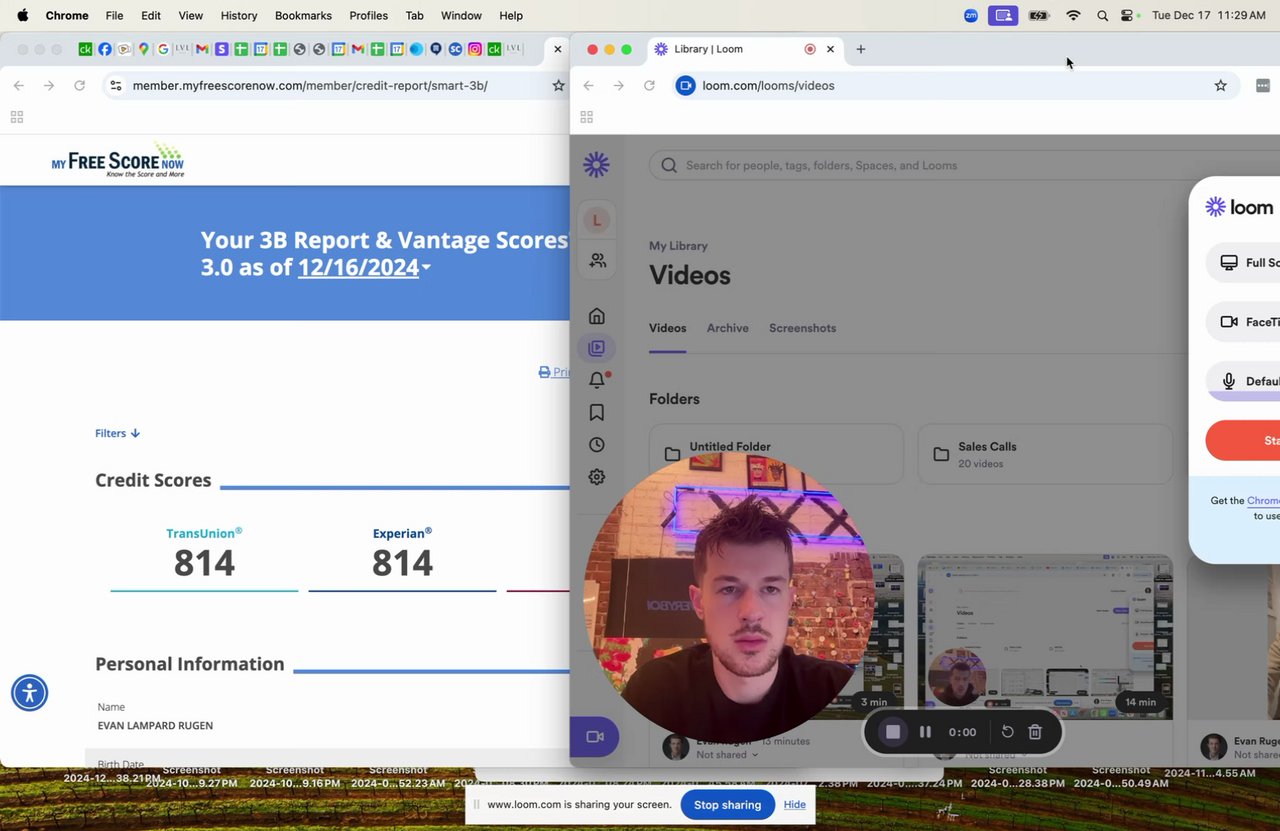Open the Bookmarks menu in Chrome
Screen dimensions: 1280x831
click(303, 16)
